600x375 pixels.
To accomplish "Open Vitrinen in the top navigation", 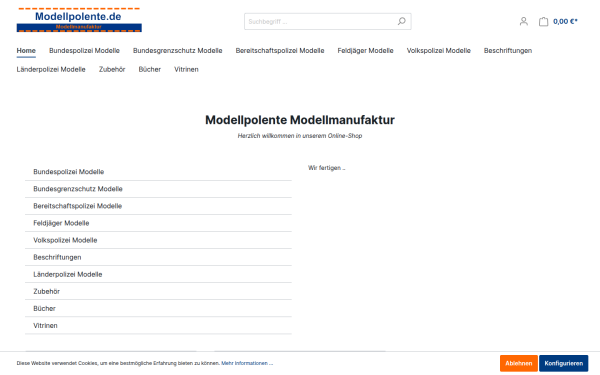I will tap(186, 69).
